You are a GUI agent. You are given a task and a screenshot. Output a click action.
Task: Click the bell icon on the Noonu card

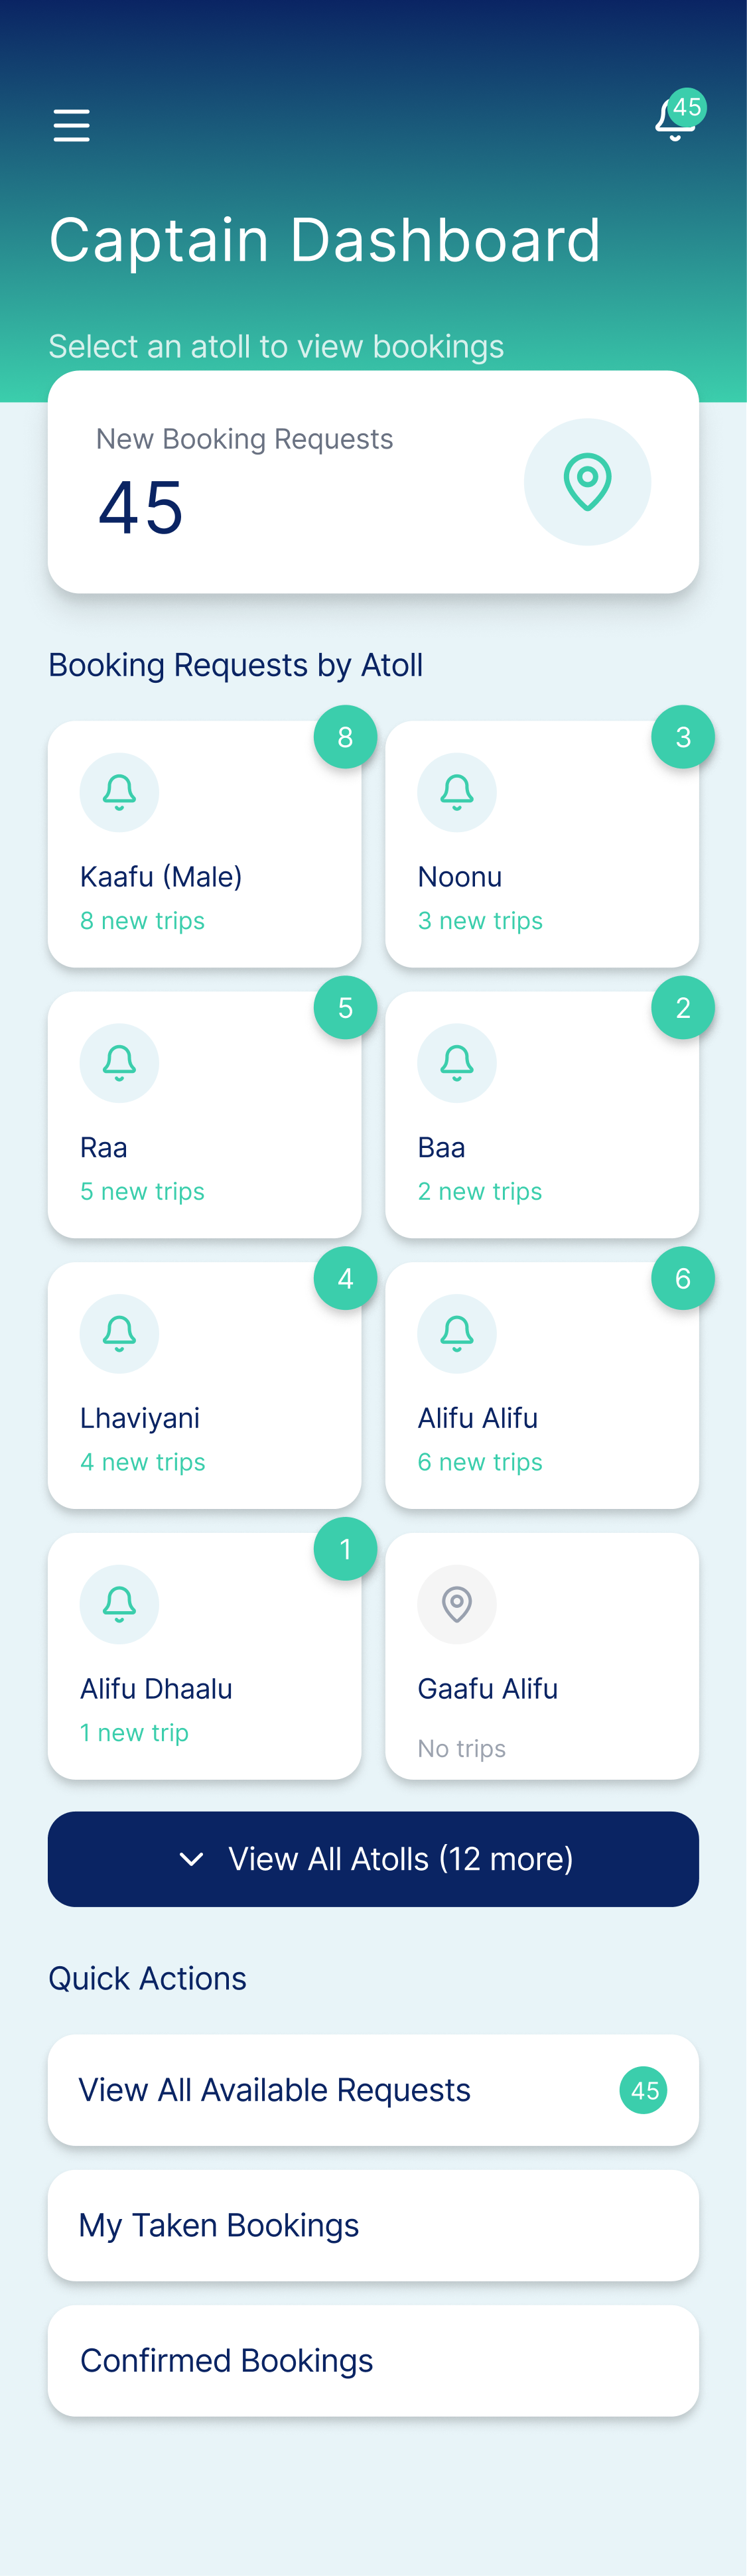click(x=457, y=792)
